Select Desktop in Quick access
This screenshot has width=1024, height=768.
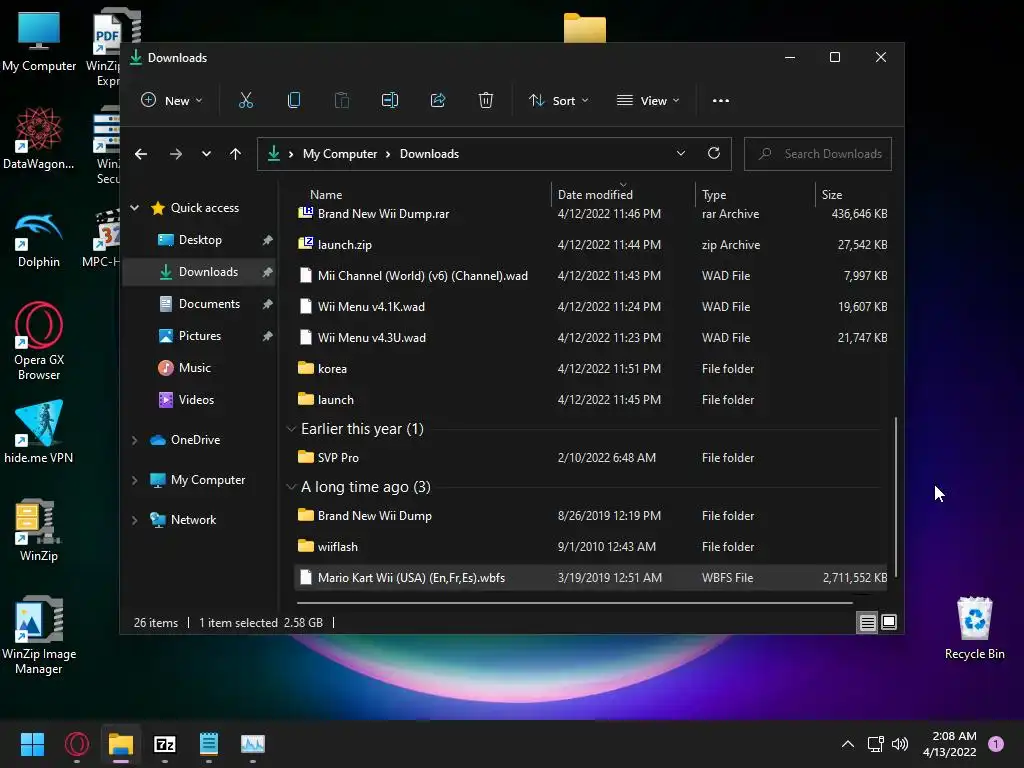199,240
